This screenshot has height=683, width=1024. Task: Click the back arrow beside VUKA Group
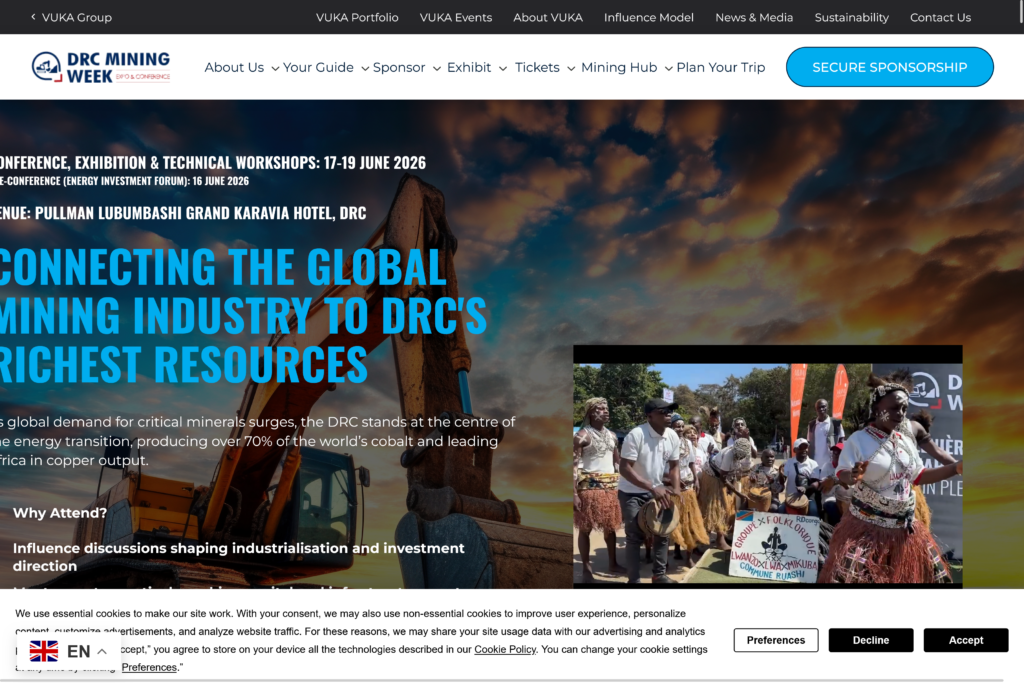(x=33, y=17)
